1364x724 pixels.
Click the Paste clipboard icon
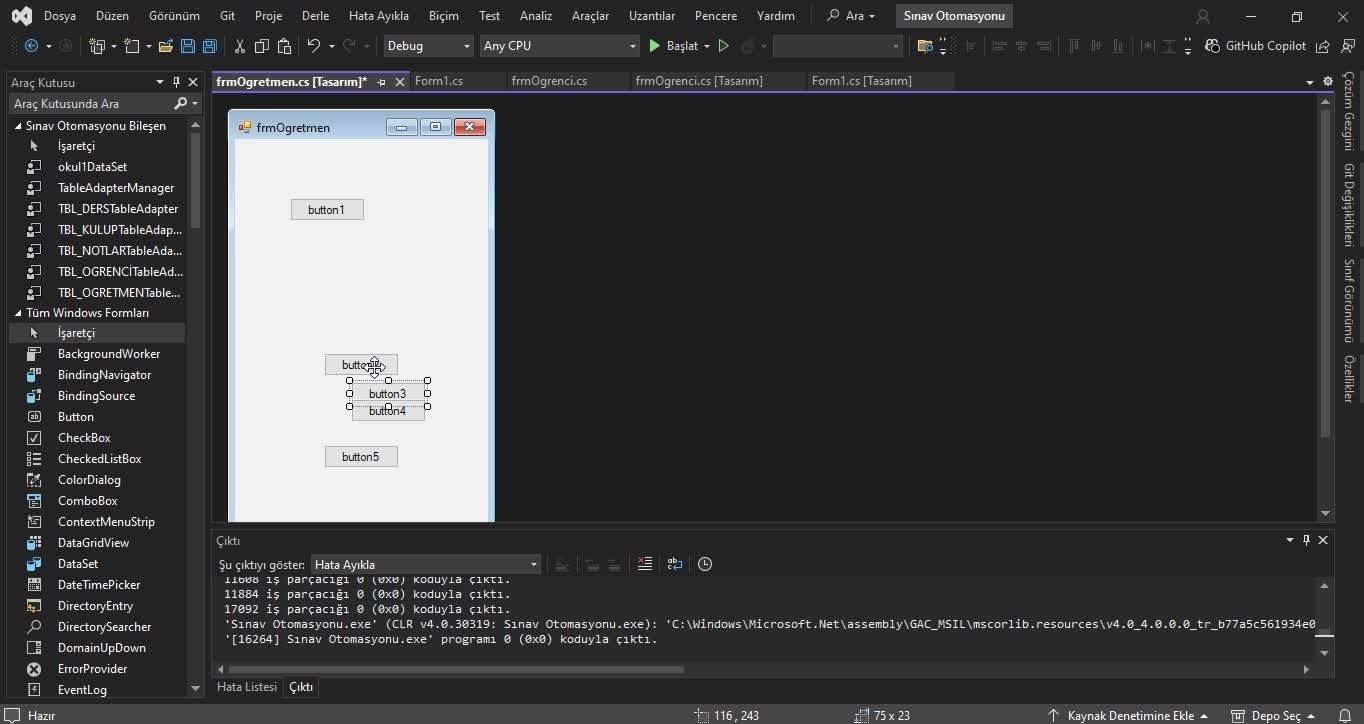(x=284, y=46)
